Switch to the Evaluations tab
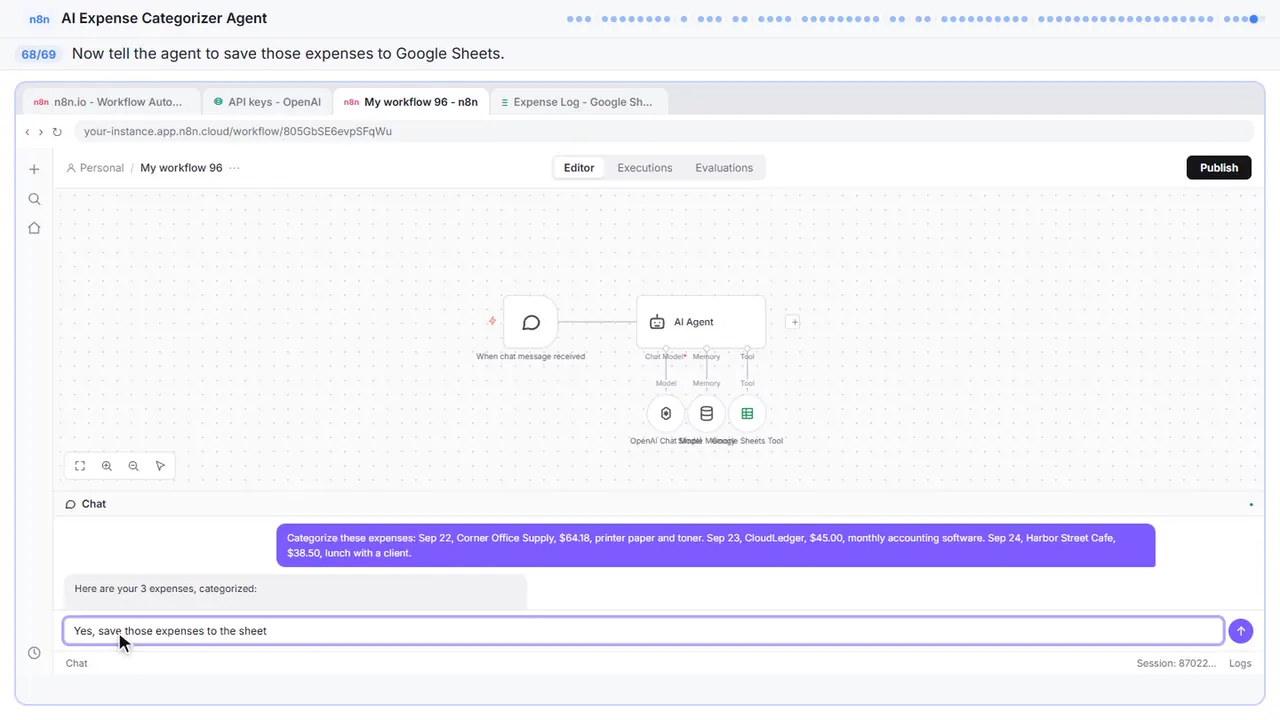1280x720 pixels. [724, 168]
